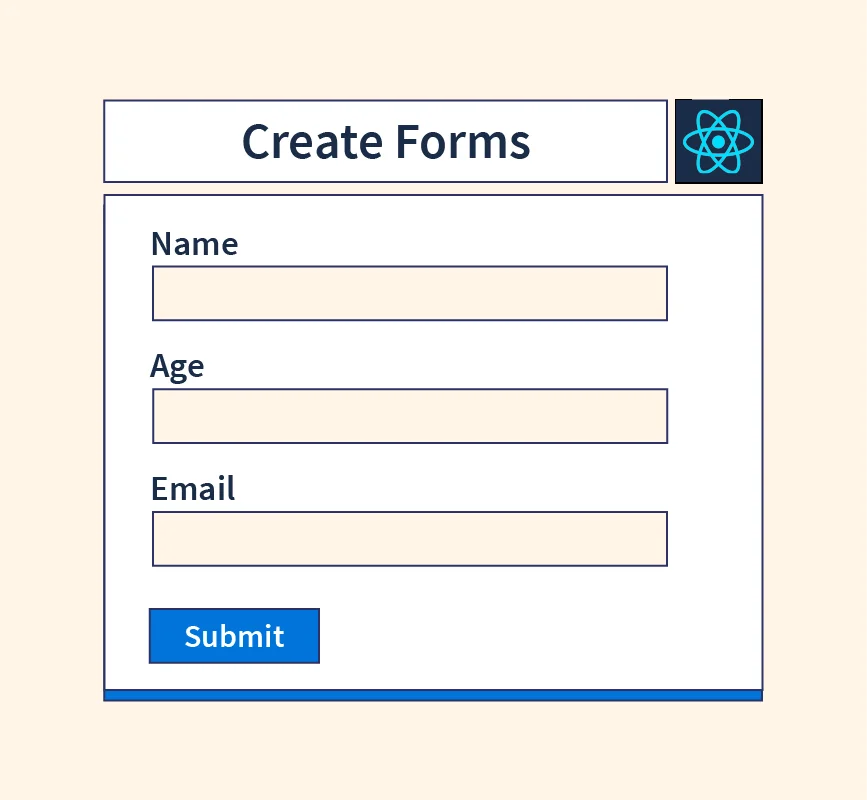Click the word "Submit" on the button
The height and width of the screenshot is (800, 867).
[234, 636]
